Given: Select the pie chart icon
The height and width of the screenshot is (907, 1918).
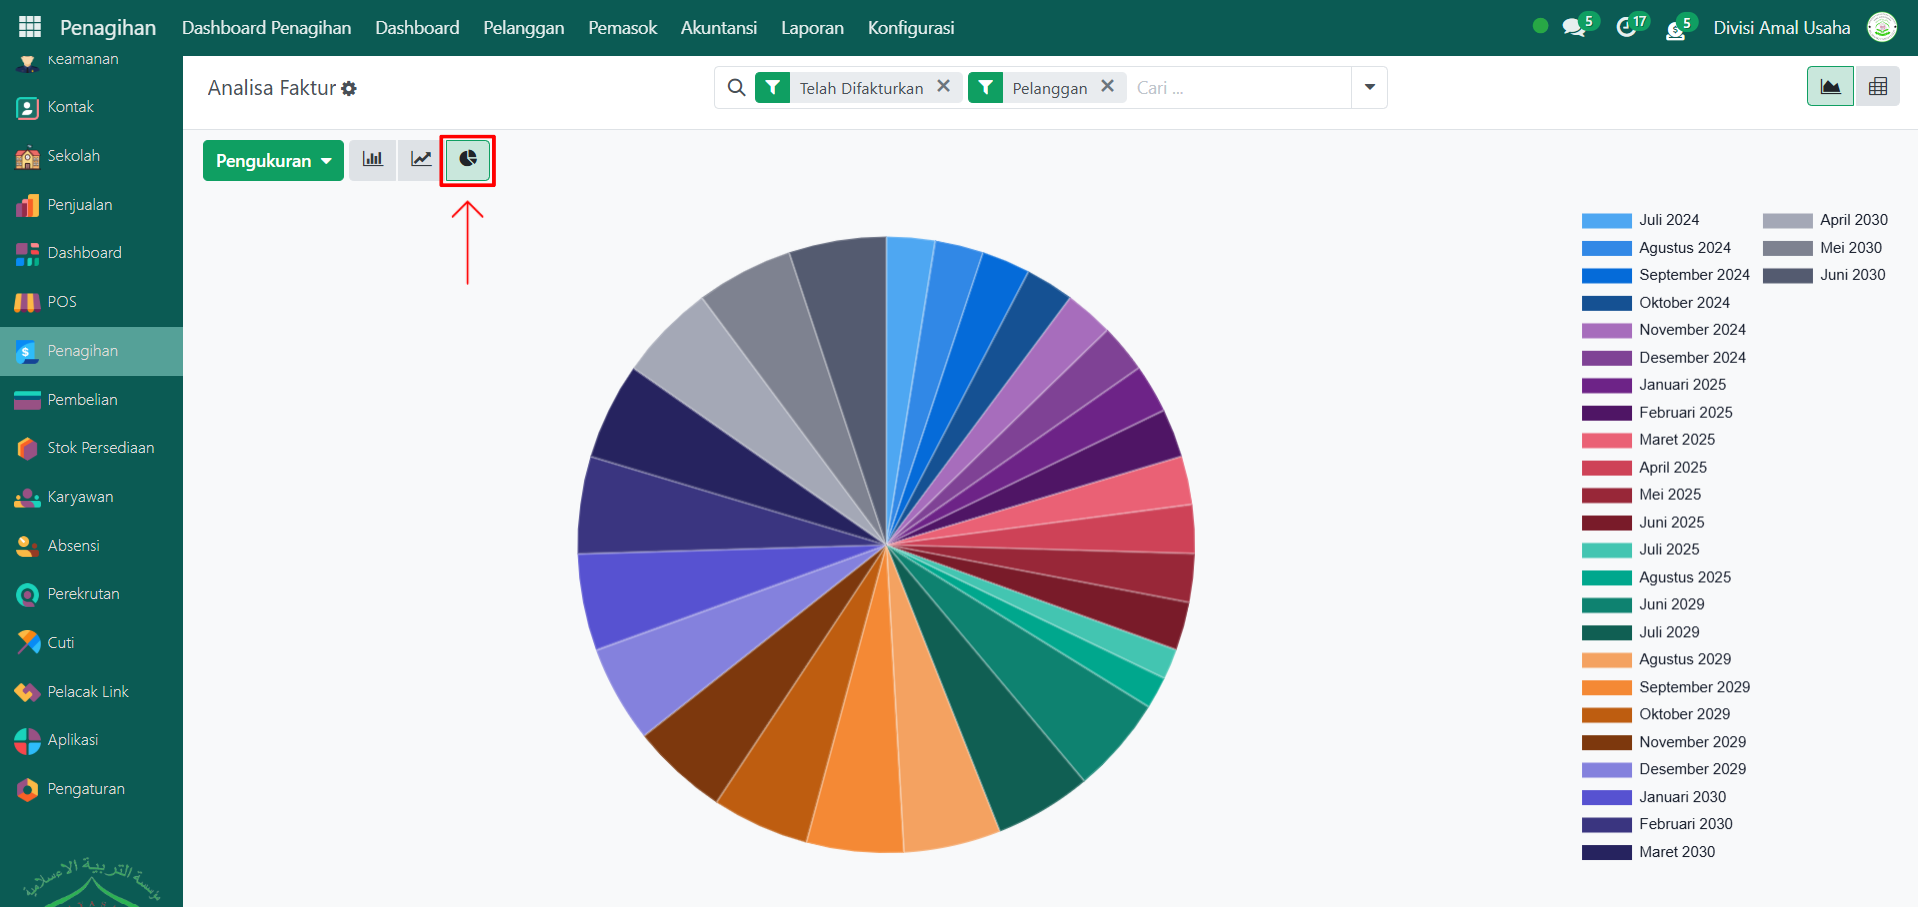Looking at the screenshot, I should click(468, 160).
